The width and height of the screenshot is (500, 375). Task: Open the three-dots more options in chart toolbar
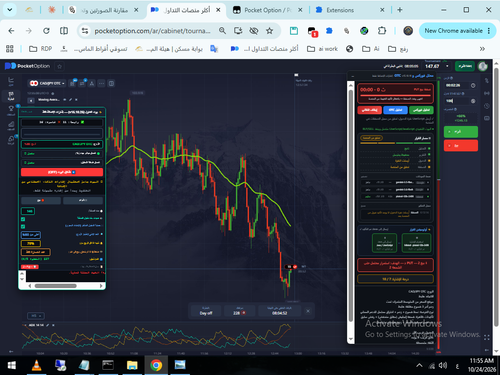[101, 83]
